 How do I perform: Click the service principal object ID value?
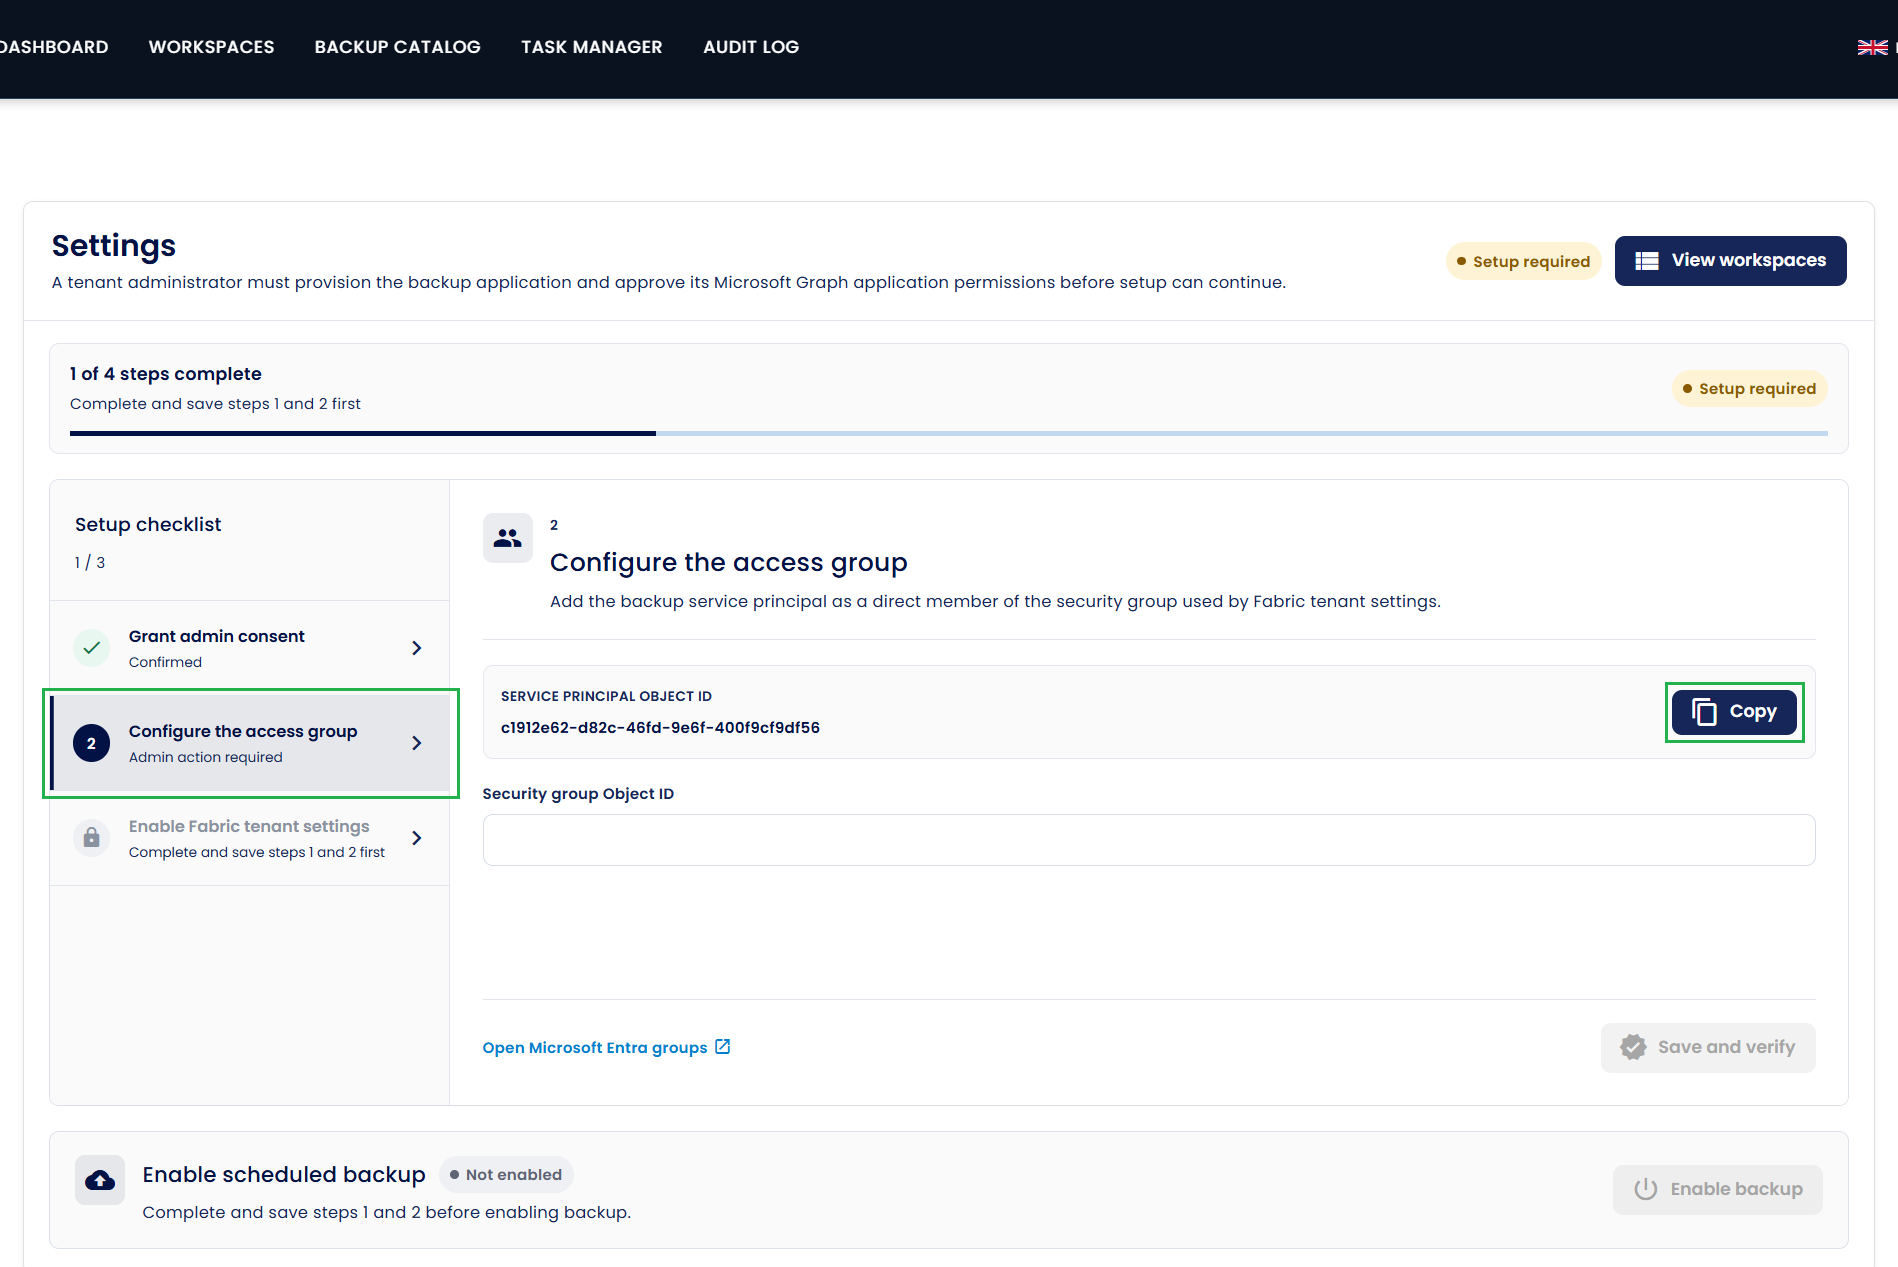[x=660, y=728]
